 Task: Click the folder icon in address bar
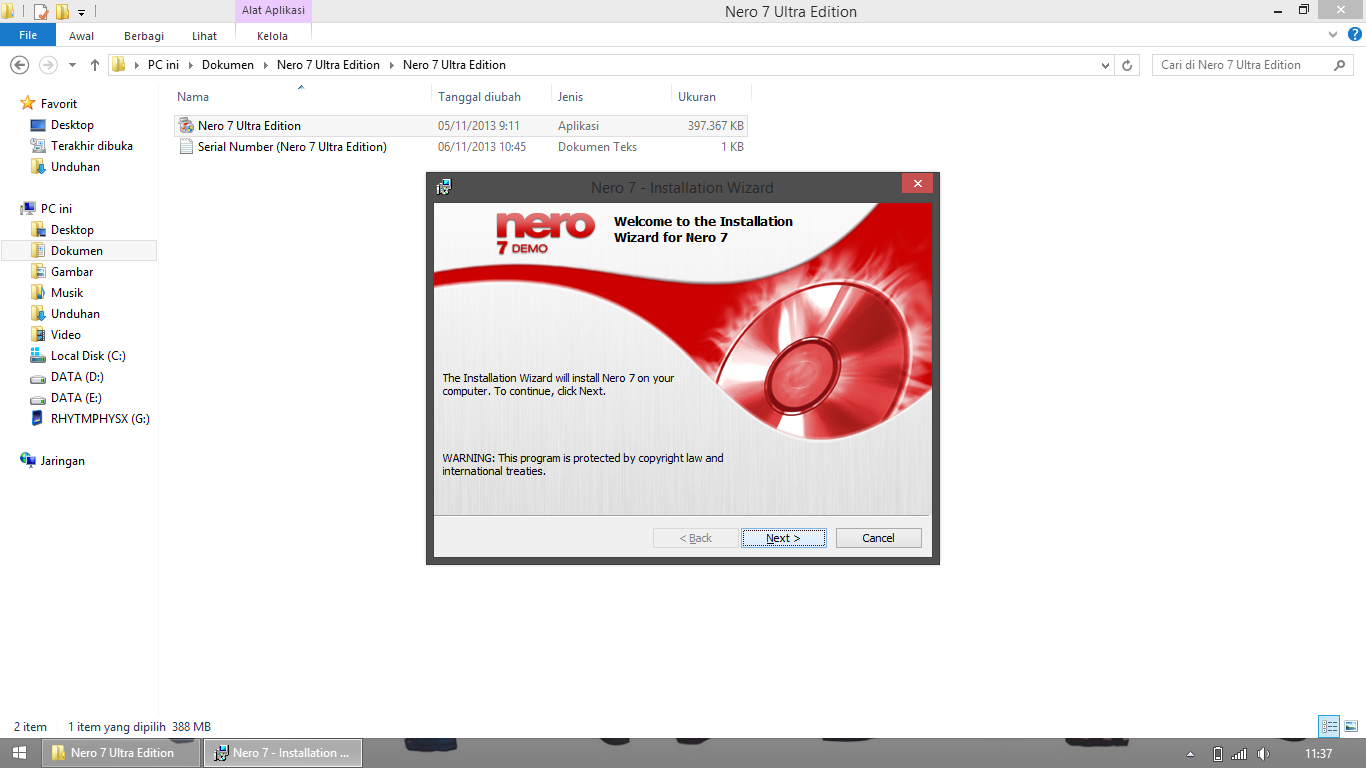pos(119,65)
